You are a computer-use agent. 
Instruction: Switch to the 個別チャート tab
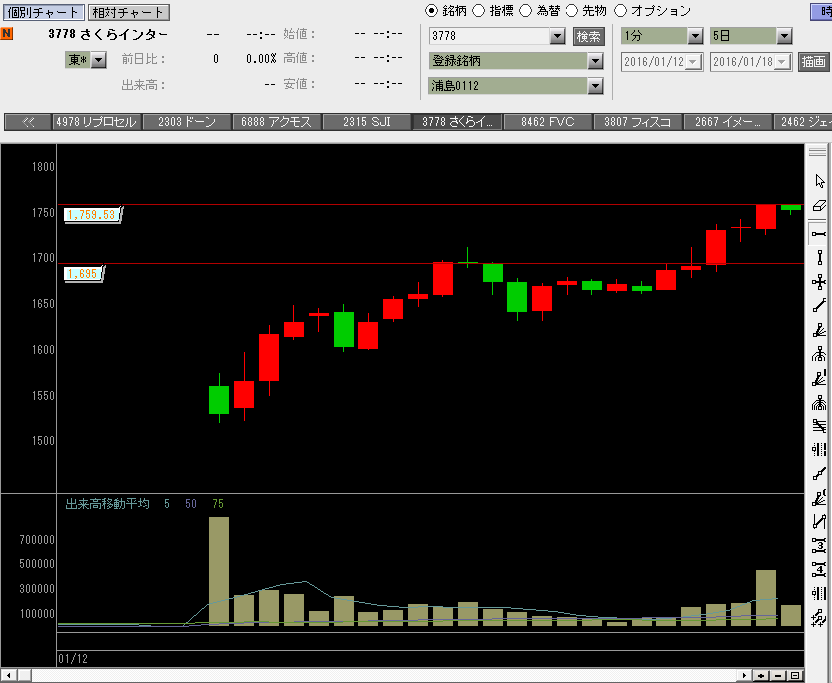point(43,12)
